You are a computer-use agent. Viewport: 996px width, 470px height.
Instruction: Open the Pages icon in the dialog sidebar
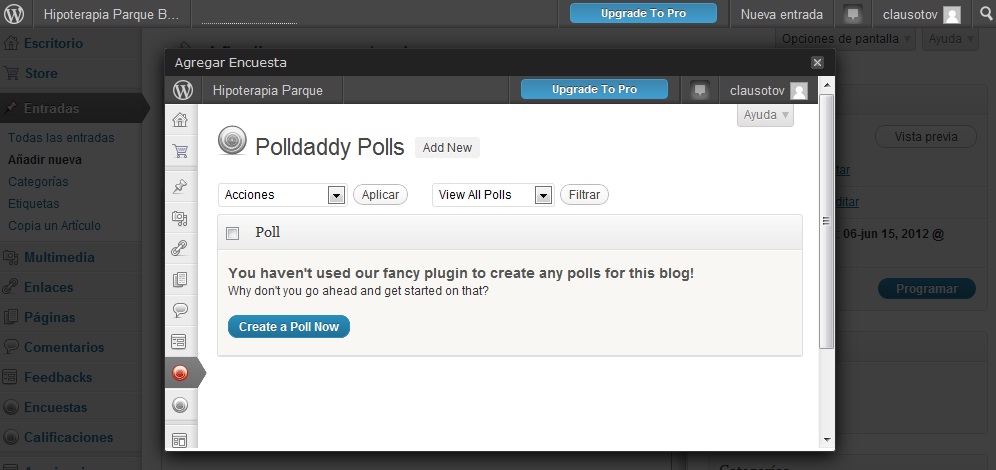tap(180, 279)
